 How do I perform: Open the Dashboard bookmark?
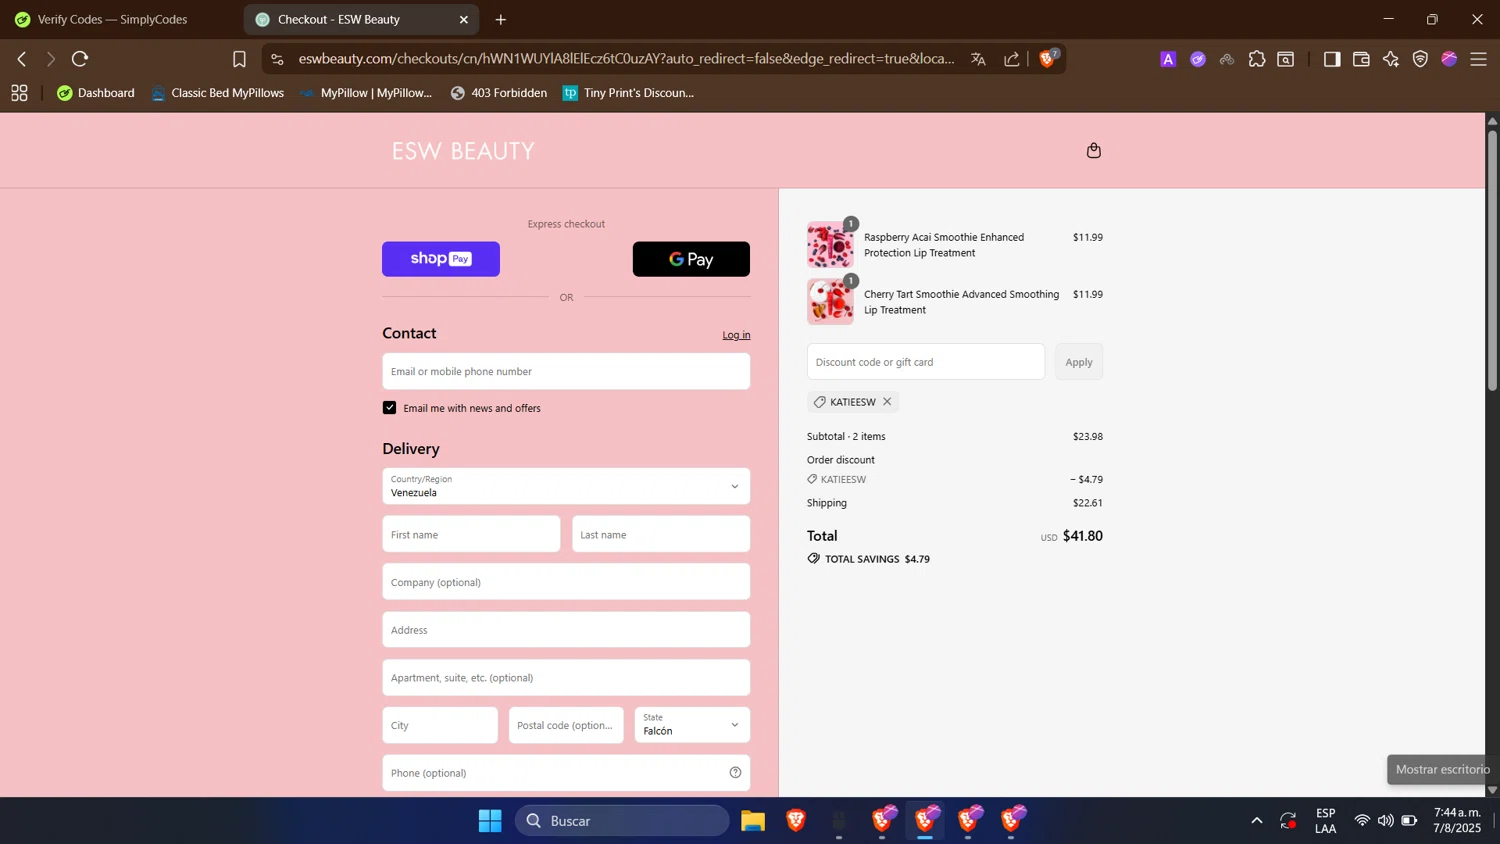click(x=96, y=93)
